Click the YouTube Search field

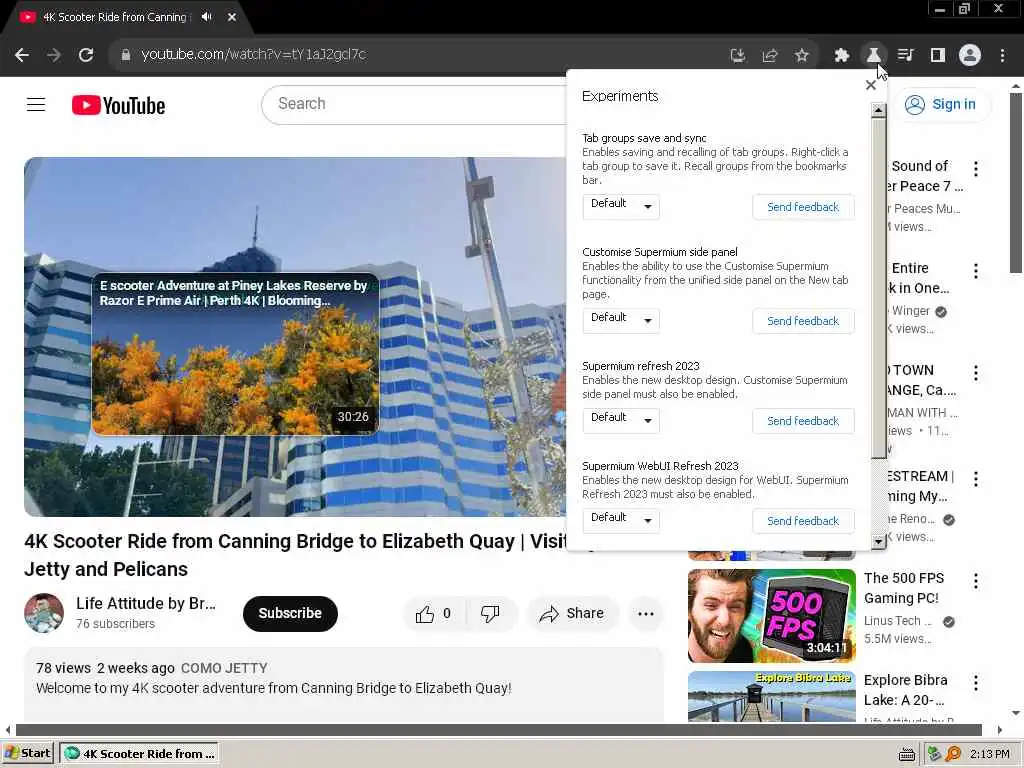coord(414,104)
